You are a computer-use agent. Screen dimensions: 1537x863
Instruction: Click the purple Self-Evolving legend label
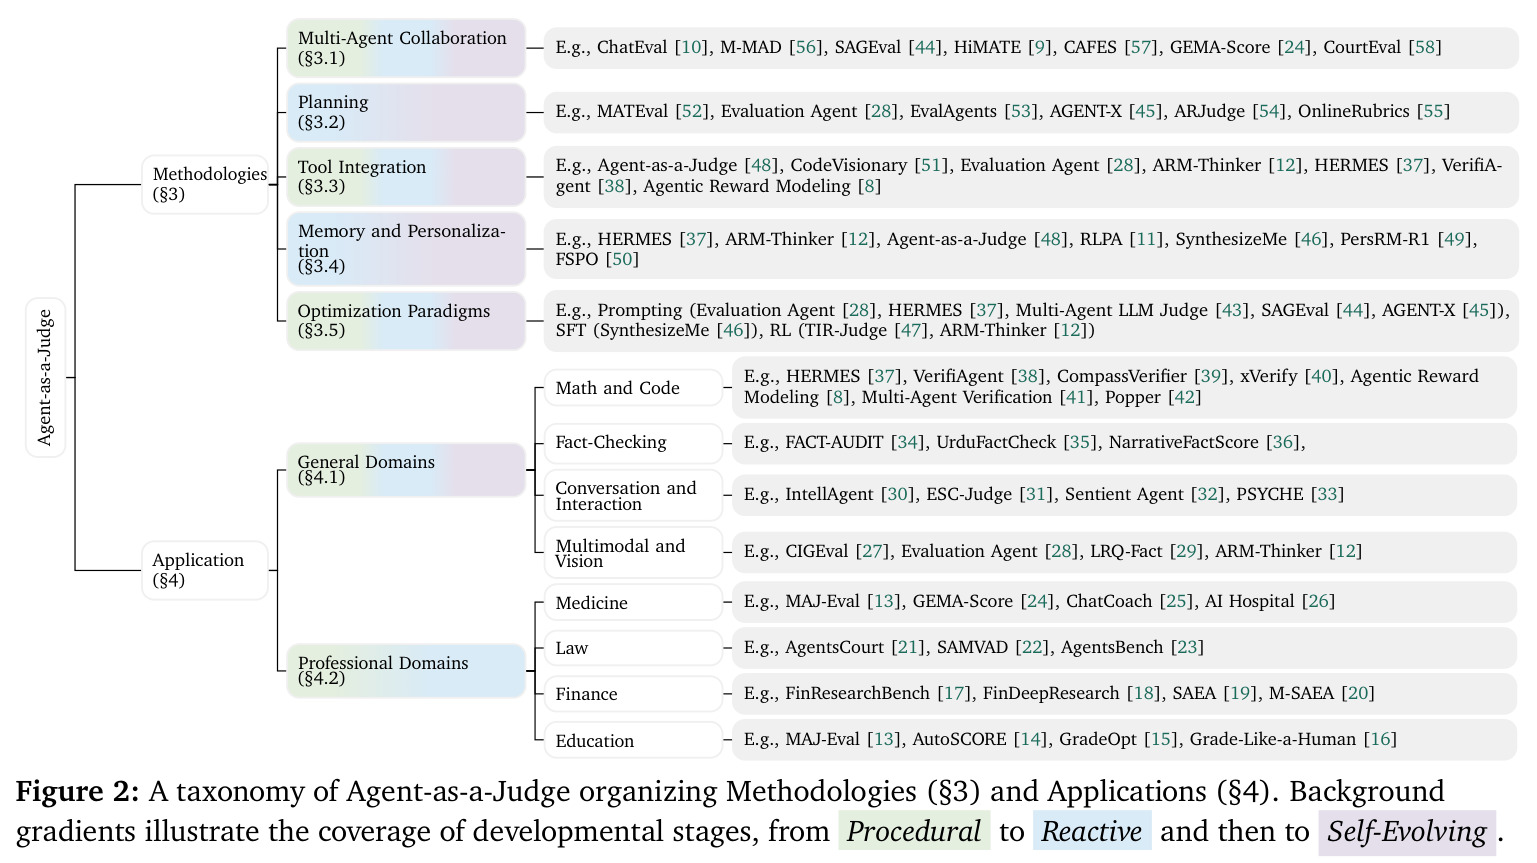pos(1407,831)
